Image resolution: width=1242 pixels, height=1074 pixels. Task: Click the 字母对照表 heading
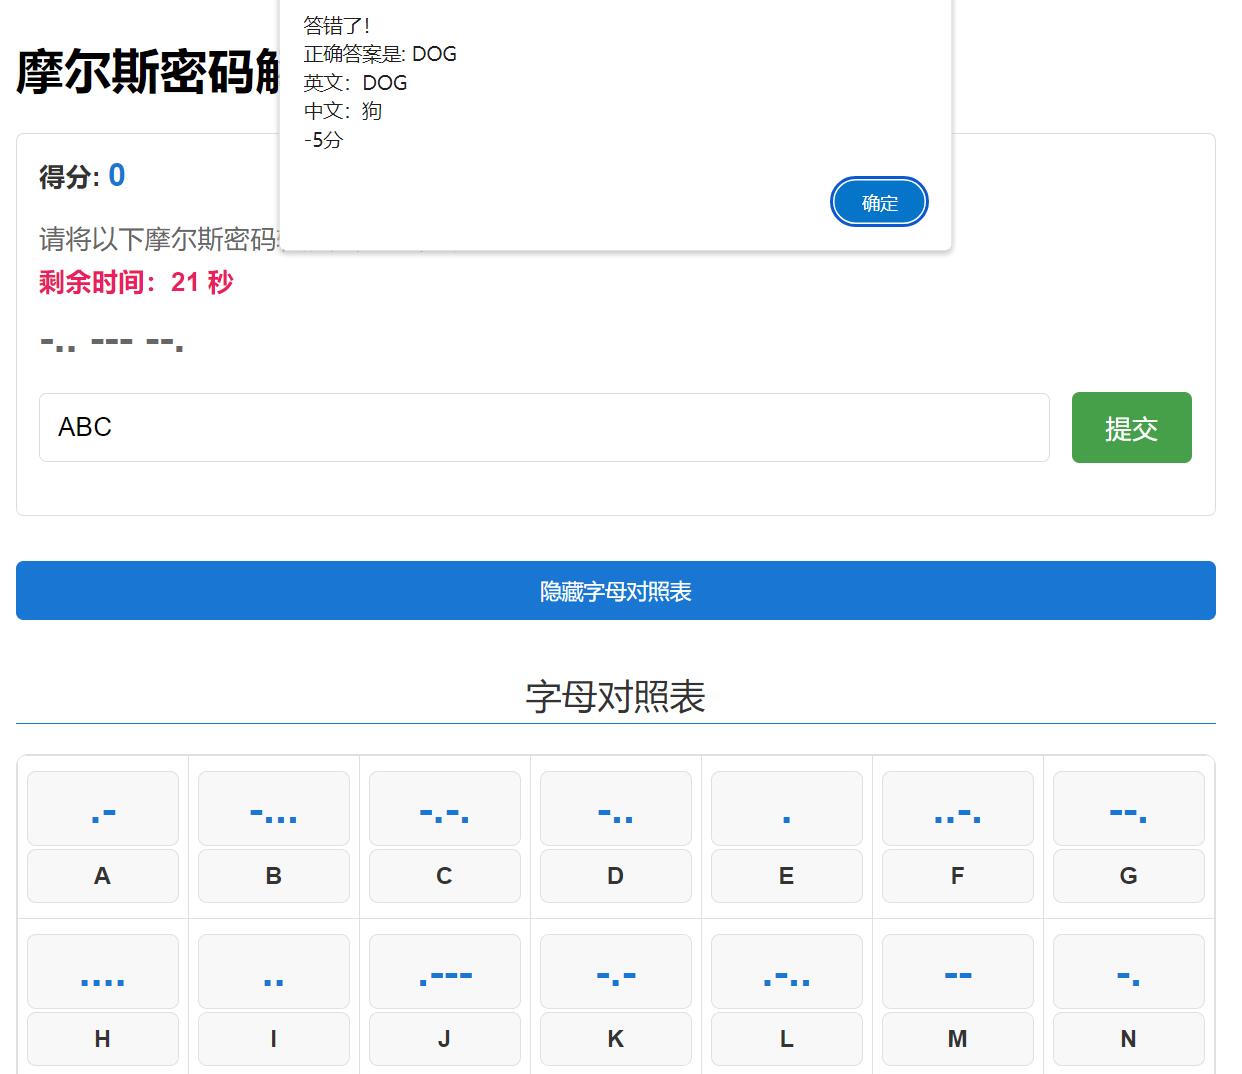(616, 697)
